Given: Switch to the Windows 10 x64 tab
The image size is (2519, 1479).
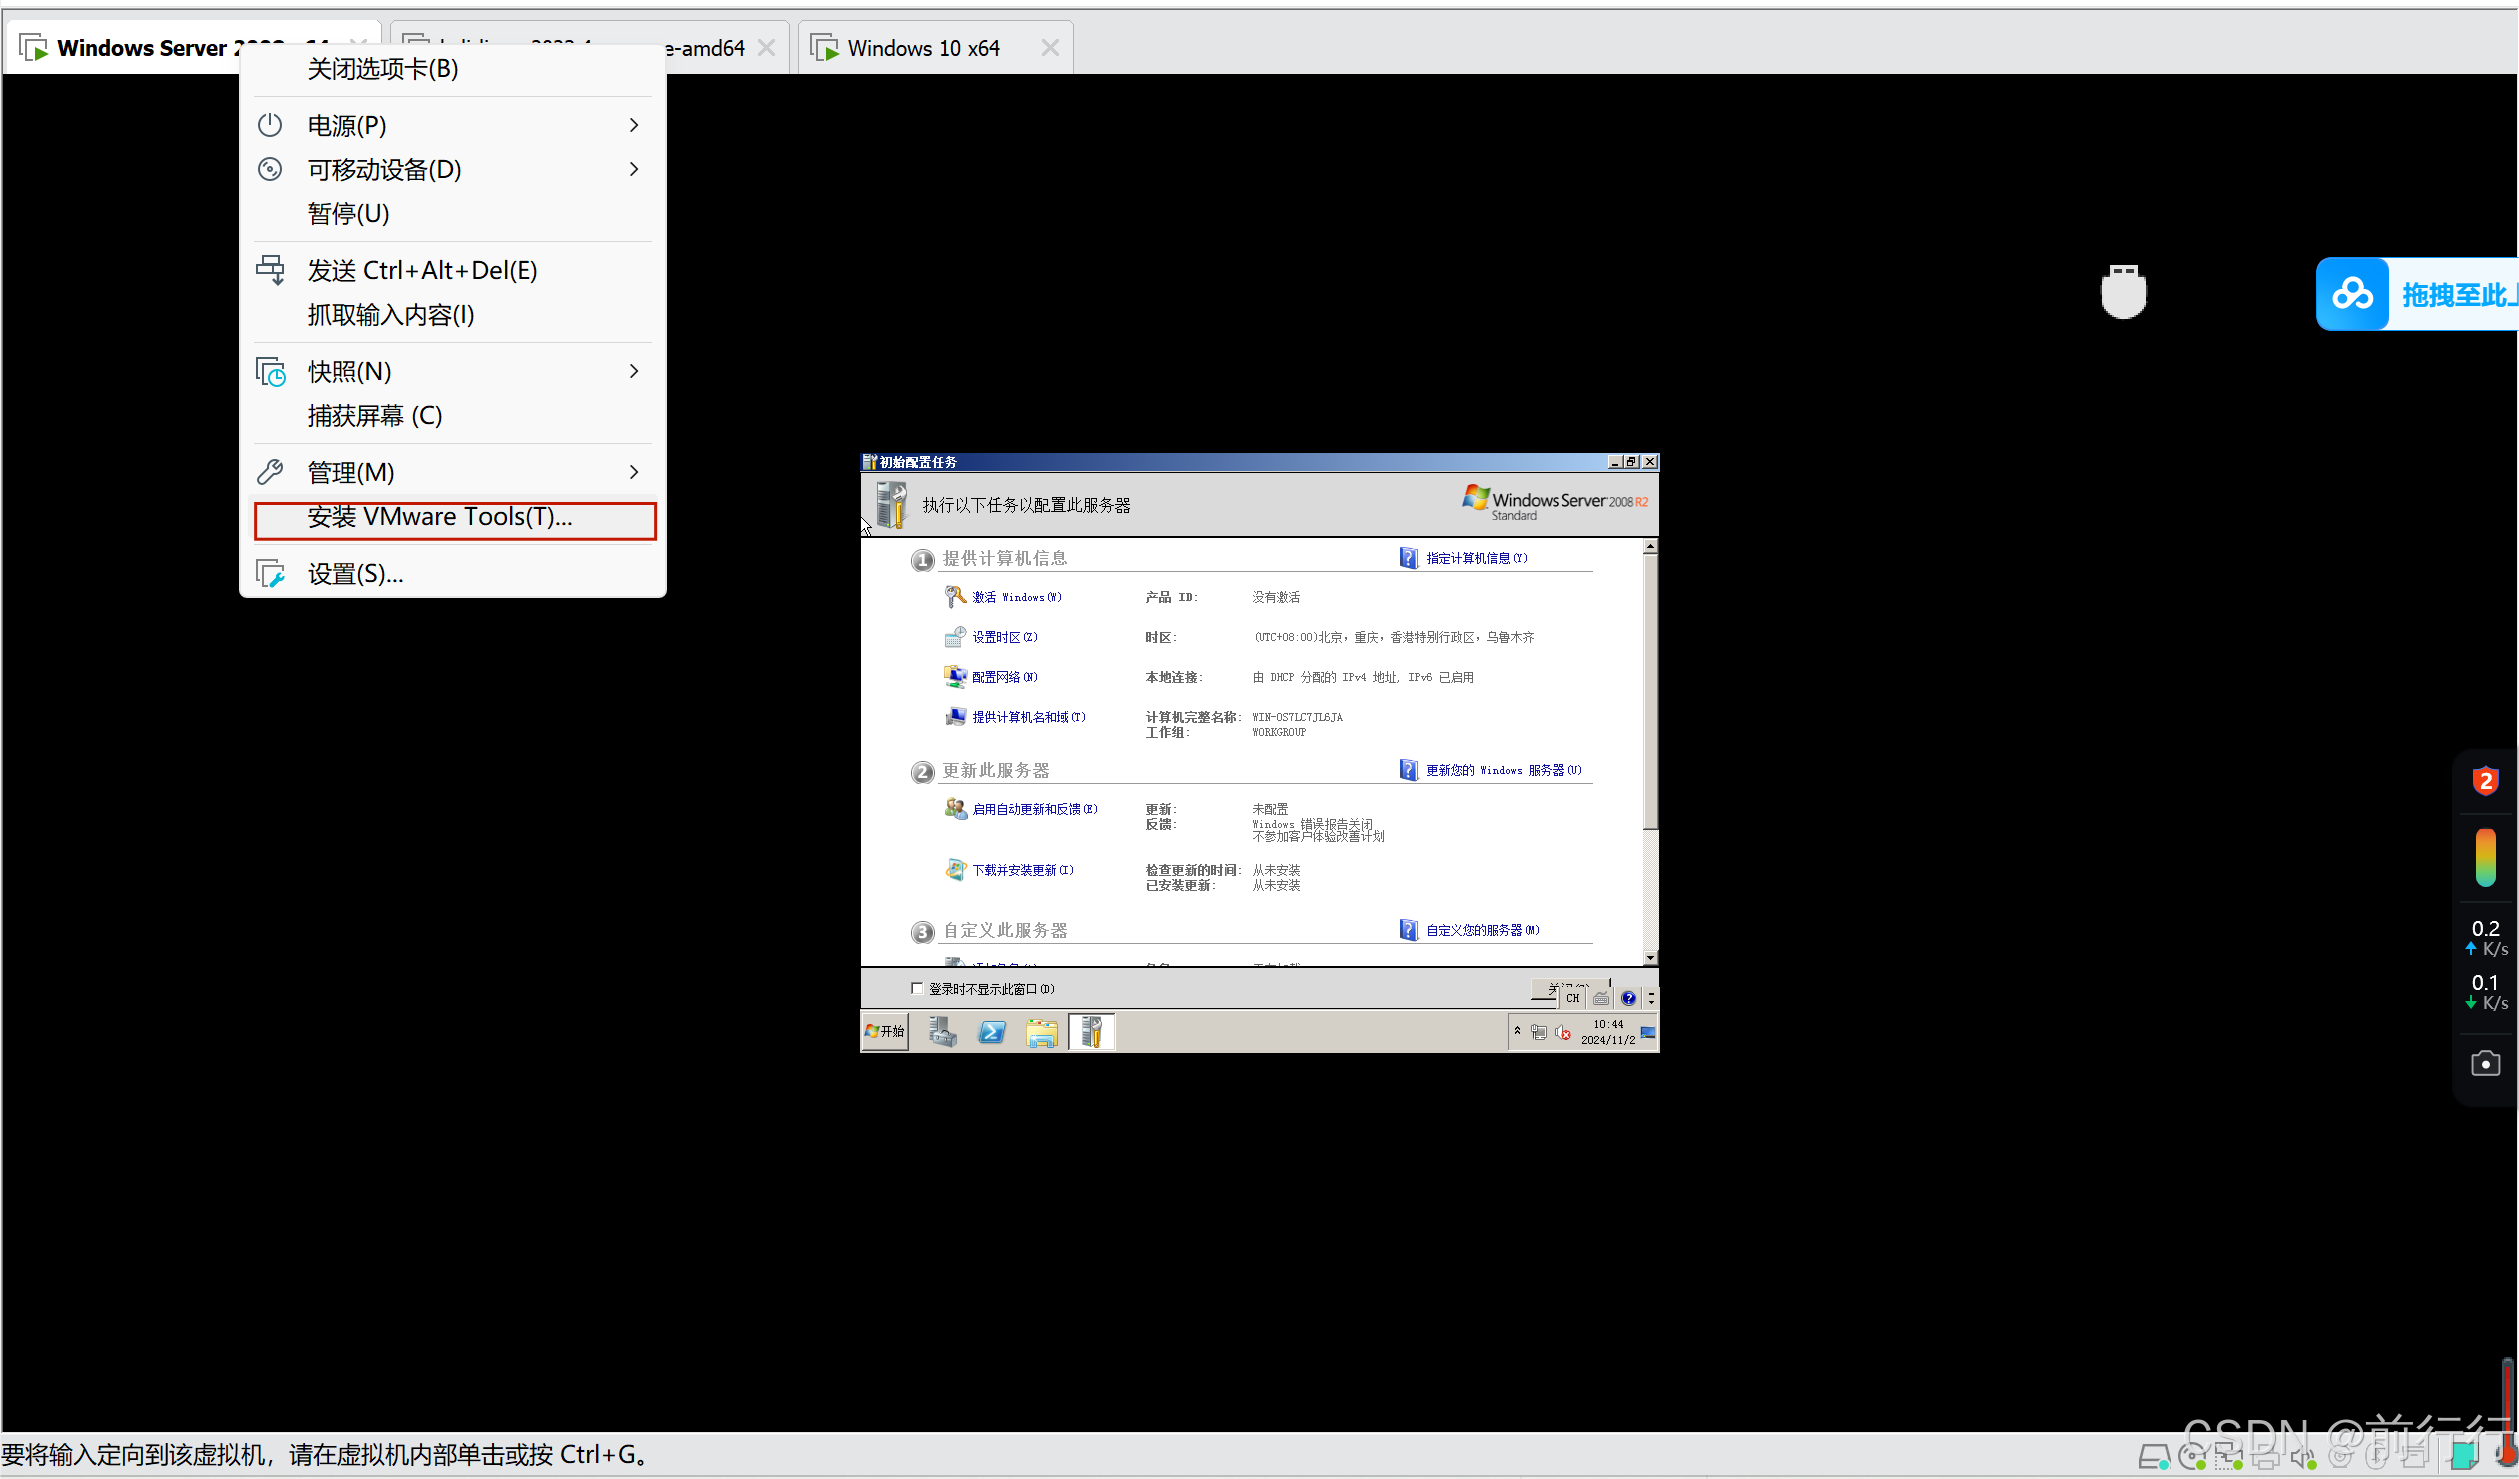Looking at the screenshot, I should pyautogui.click(x=922, y=48).
